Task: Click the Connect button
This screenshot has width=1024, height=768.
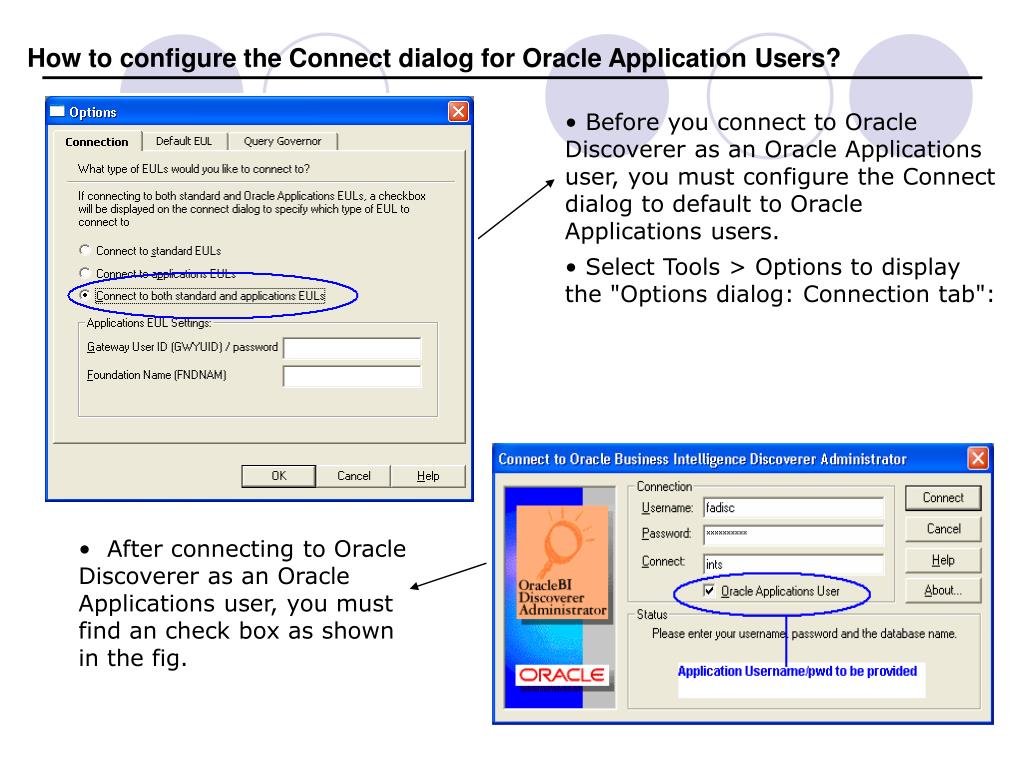Action: pos(943,498)
